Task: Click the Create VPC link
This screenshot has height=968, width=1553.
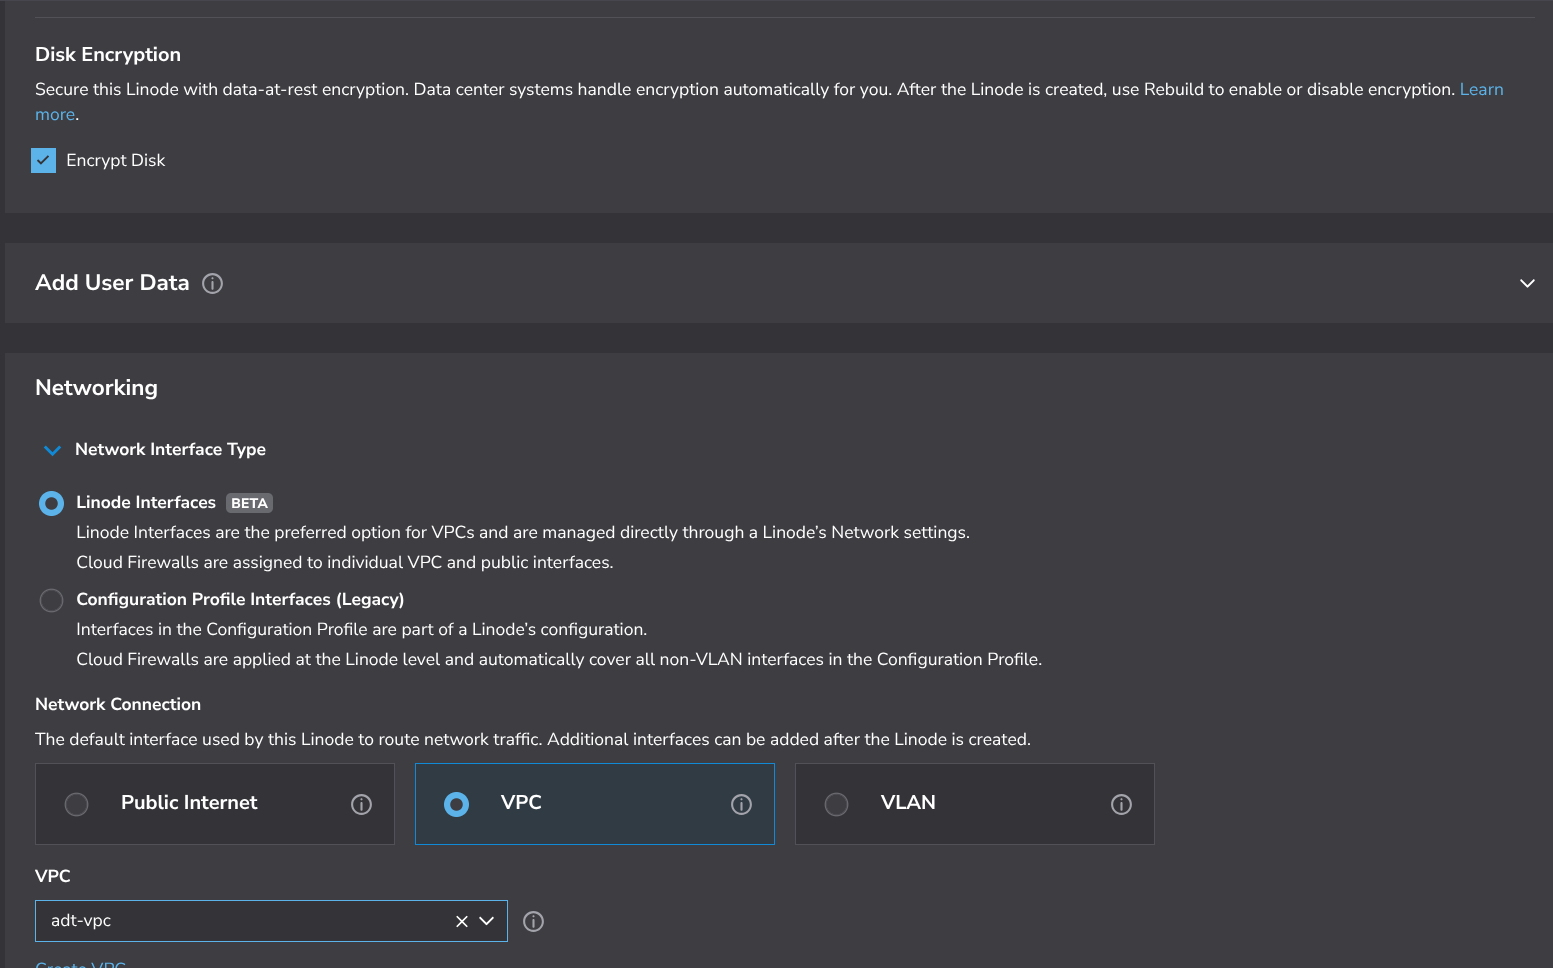Action: 81,964
